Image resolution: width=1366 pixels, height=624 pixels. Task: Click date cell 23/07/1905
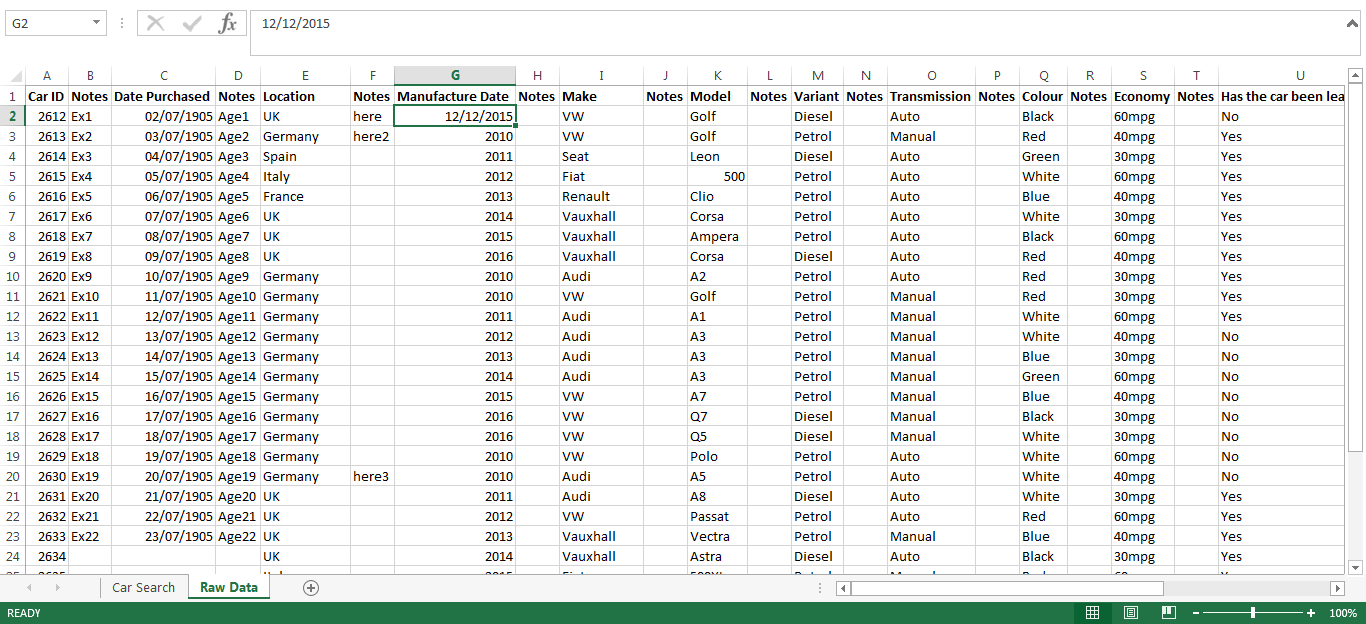(163, 536)
